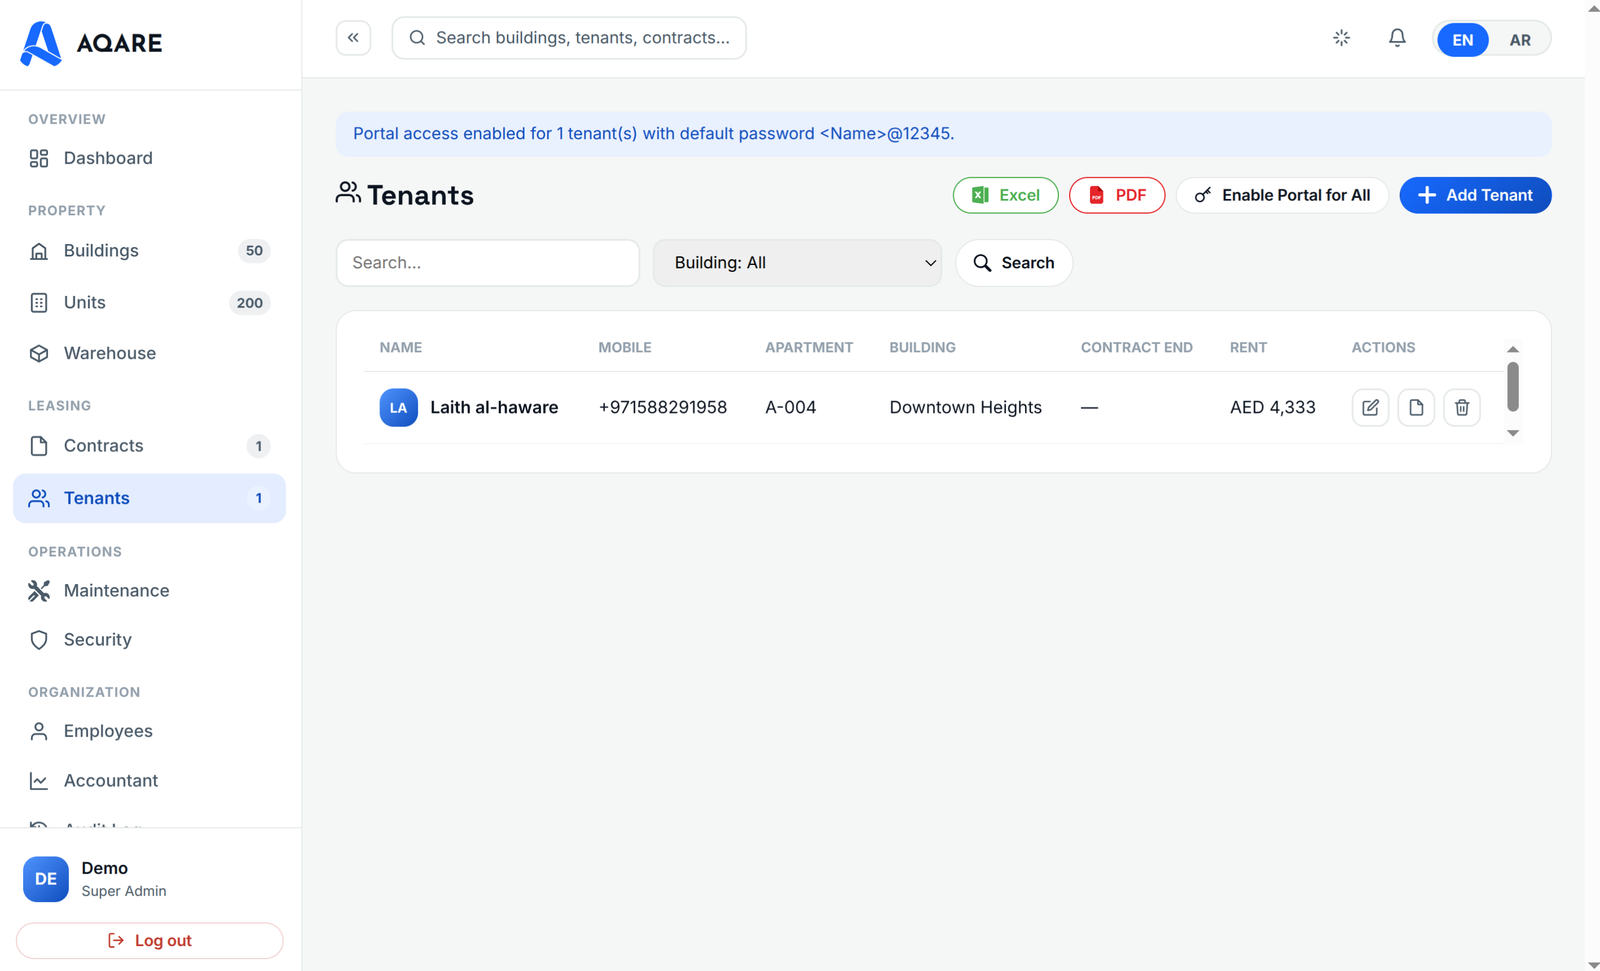The width and height of the screenshot is (1600, 971).
Task: Click the NAME column header
Action: [401, 348]
